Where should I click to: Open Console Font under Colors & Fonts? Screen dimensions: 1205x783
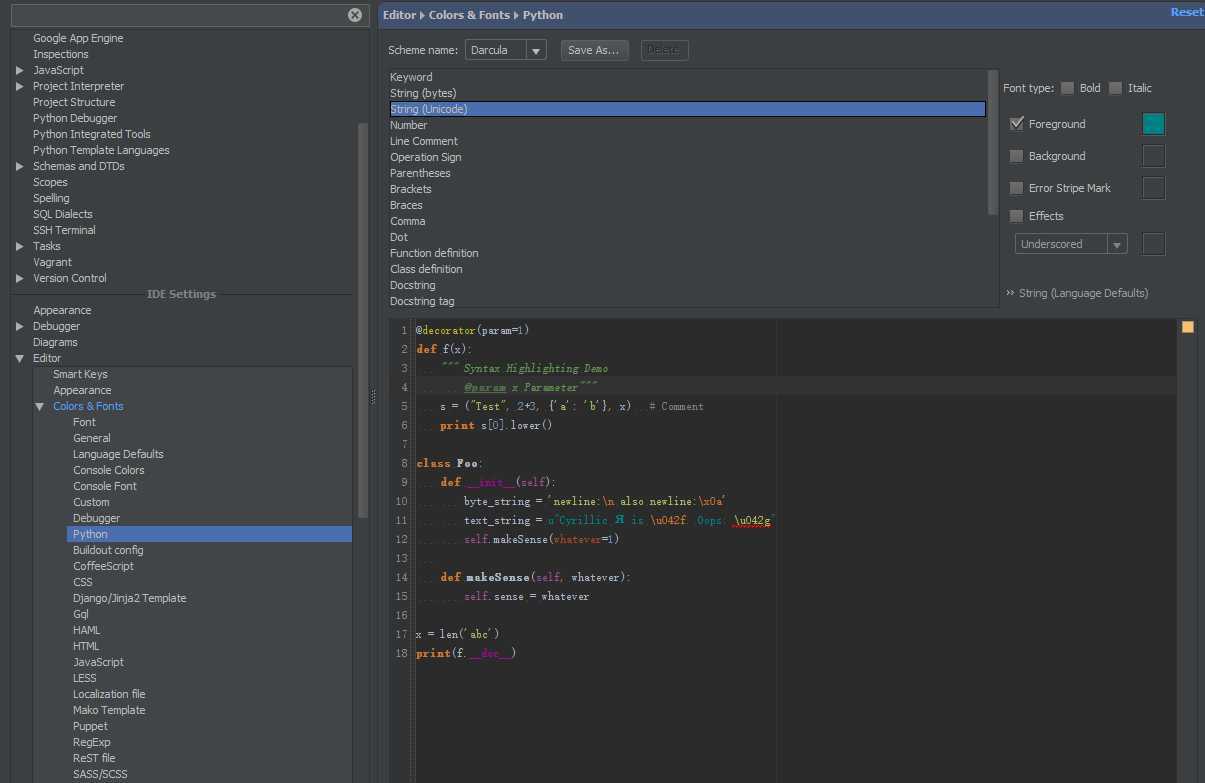[x=105, y=486]
